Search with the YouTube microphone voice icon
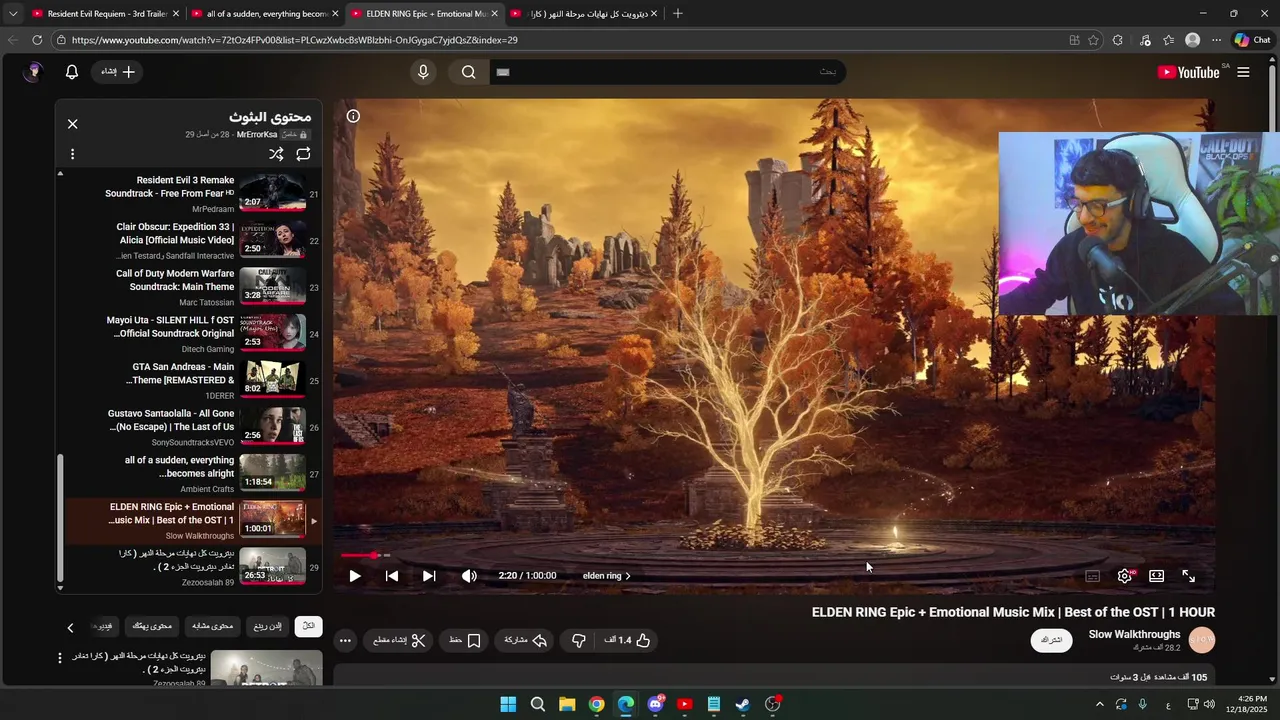 tap(423, 72)
